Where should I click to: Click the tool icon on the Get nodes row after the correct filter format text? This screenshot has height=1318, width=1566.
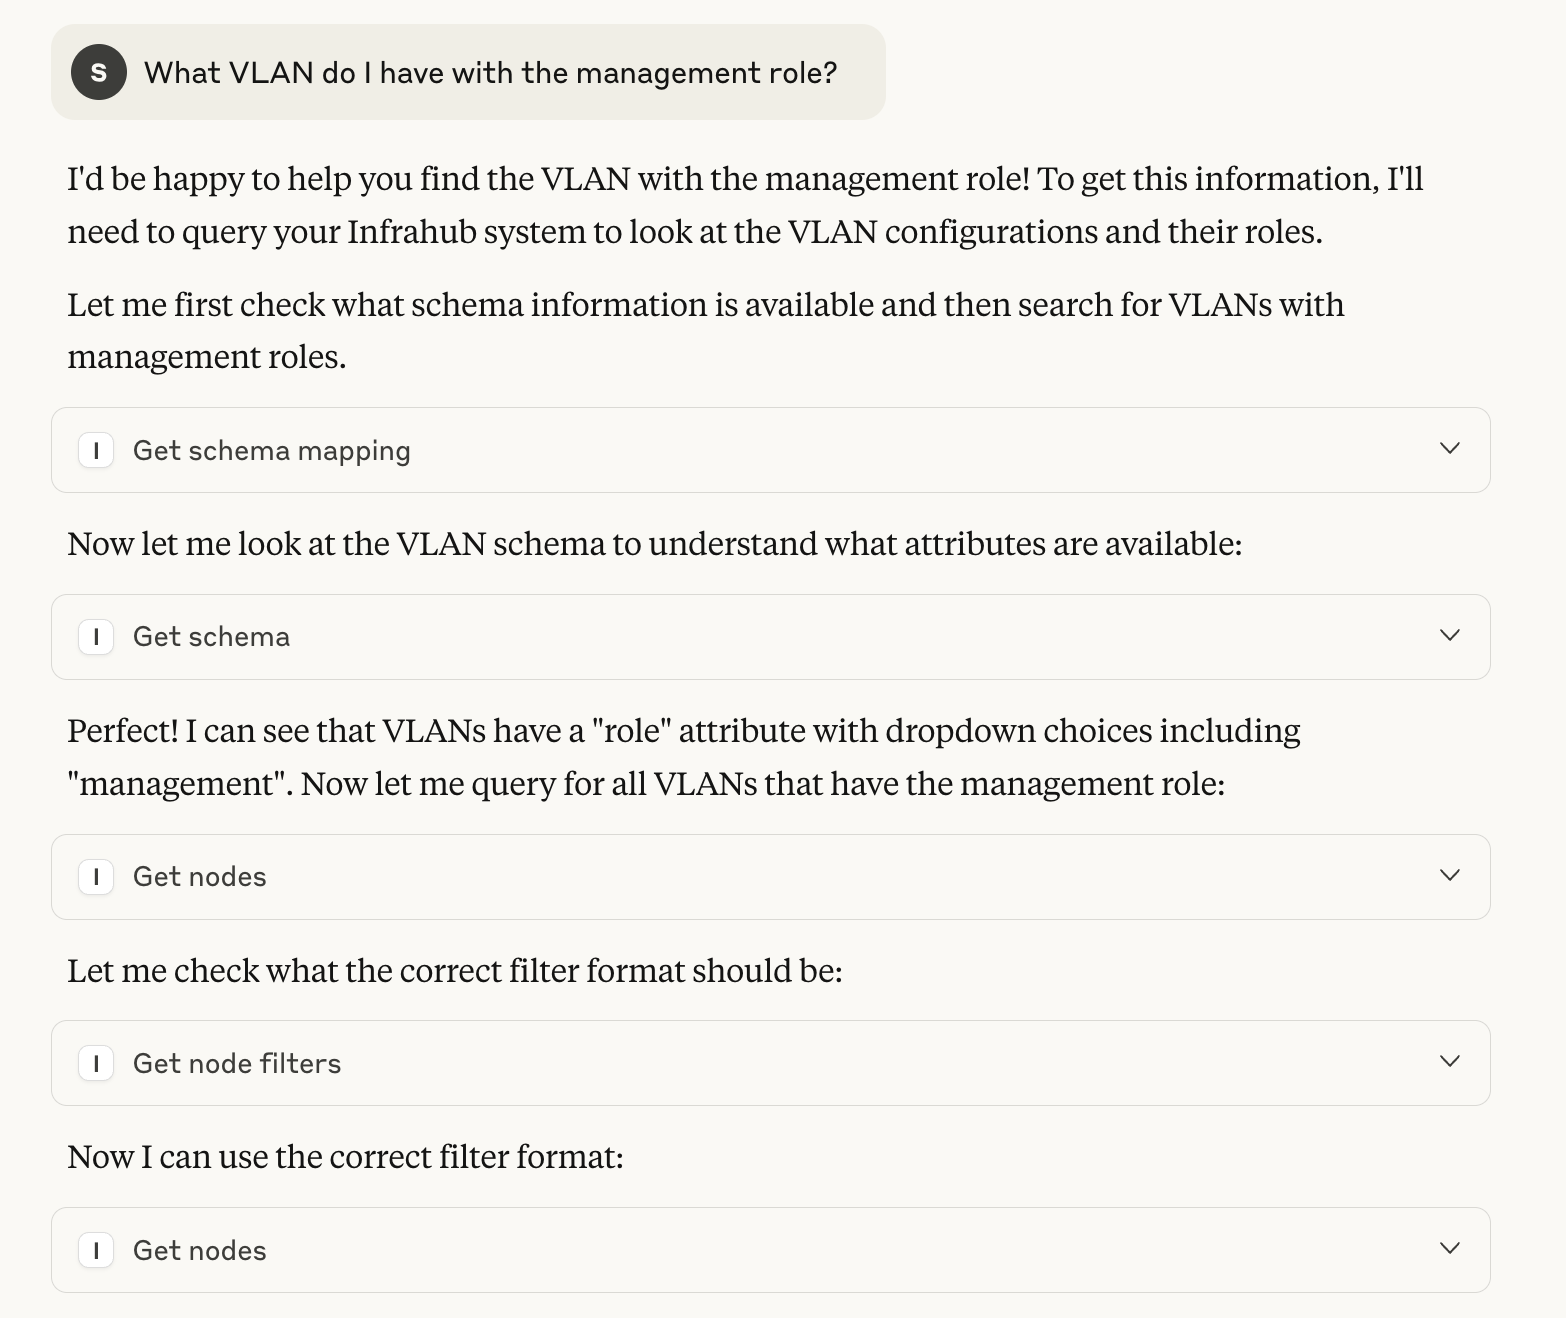tap(96, 1250)
